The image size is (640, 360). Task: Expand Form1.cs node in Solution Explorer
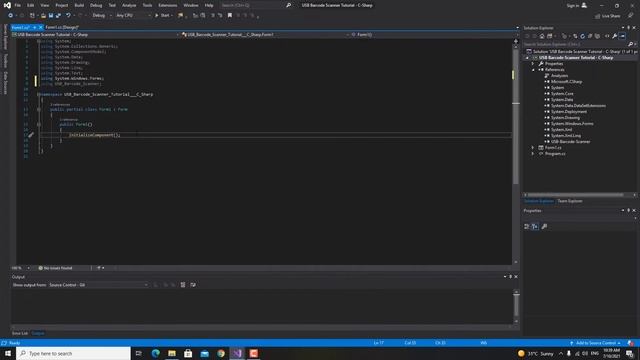click(533, 147)
